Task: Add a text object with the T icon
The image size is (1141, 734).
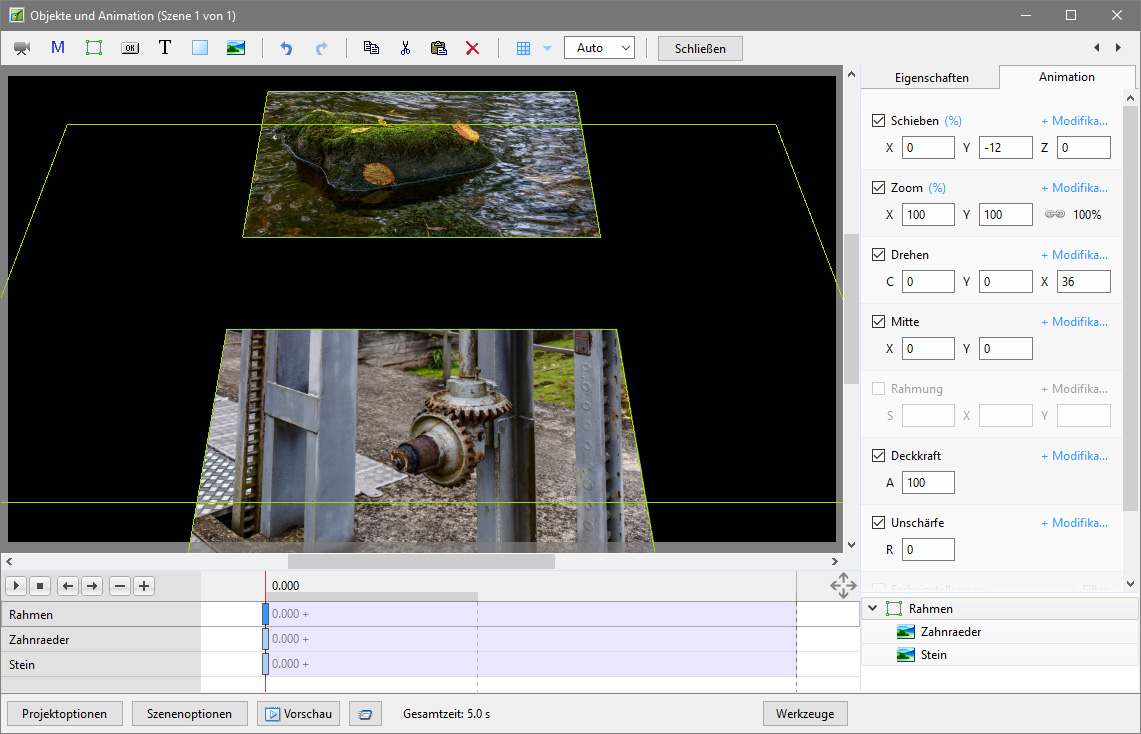Action: click(x=165, y=48)
